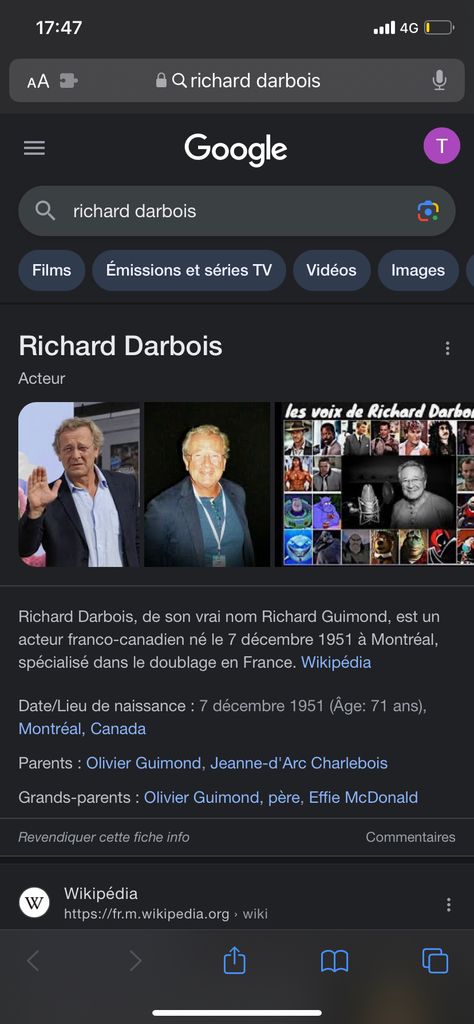474x1024 pixels.
Task: Open the AA reader text size menu
Action: (x=38, y=82)
